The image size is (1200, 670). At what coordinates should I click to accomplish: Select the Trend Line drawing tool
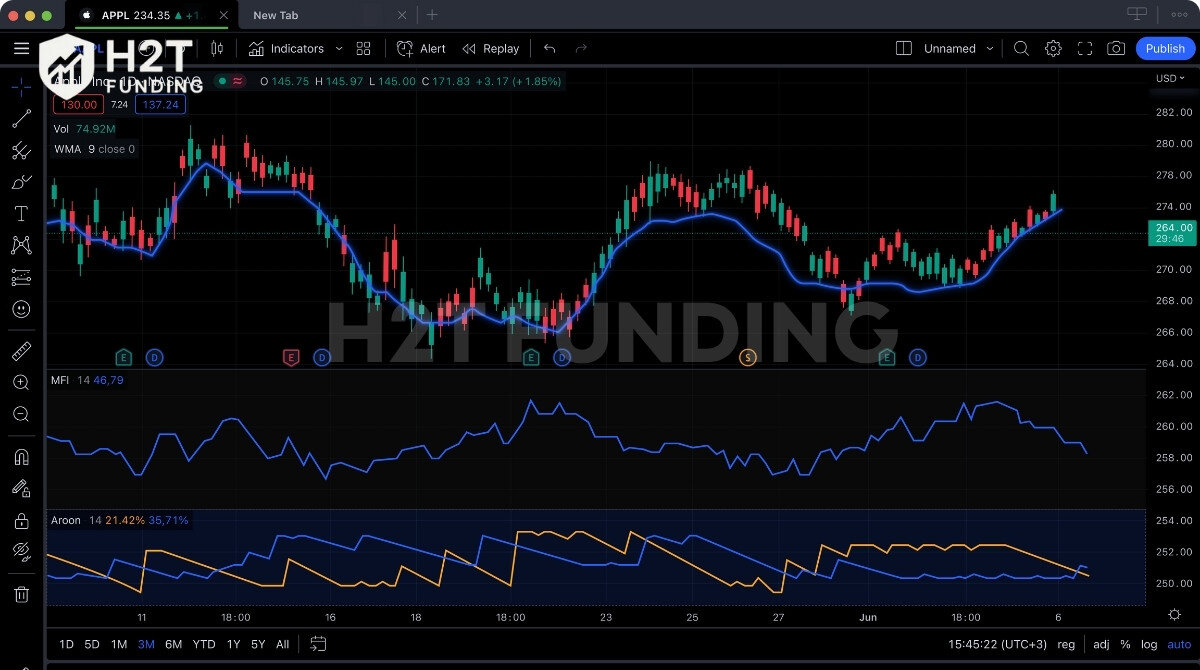(x=20, y=118)
